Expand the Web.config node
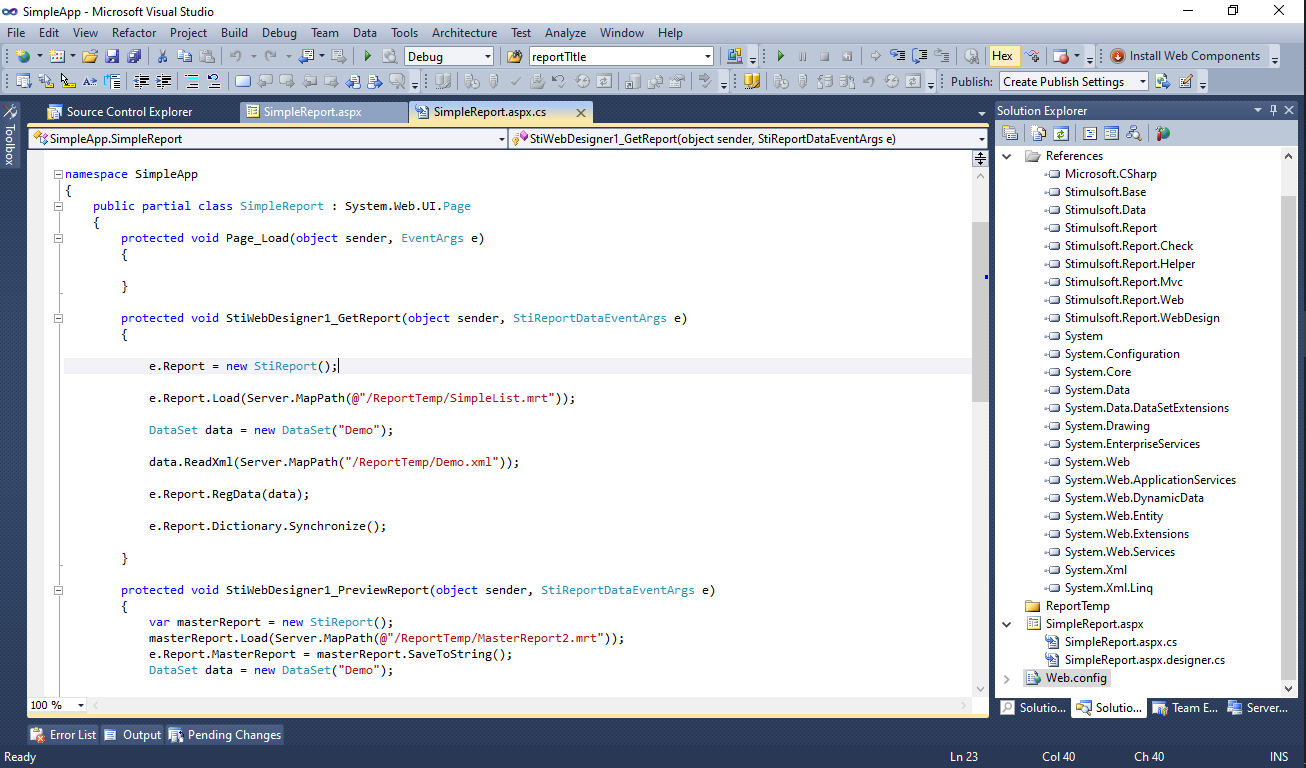Image resolution: width=1306 pixels, height=768 pixels. coord(1007,678)
